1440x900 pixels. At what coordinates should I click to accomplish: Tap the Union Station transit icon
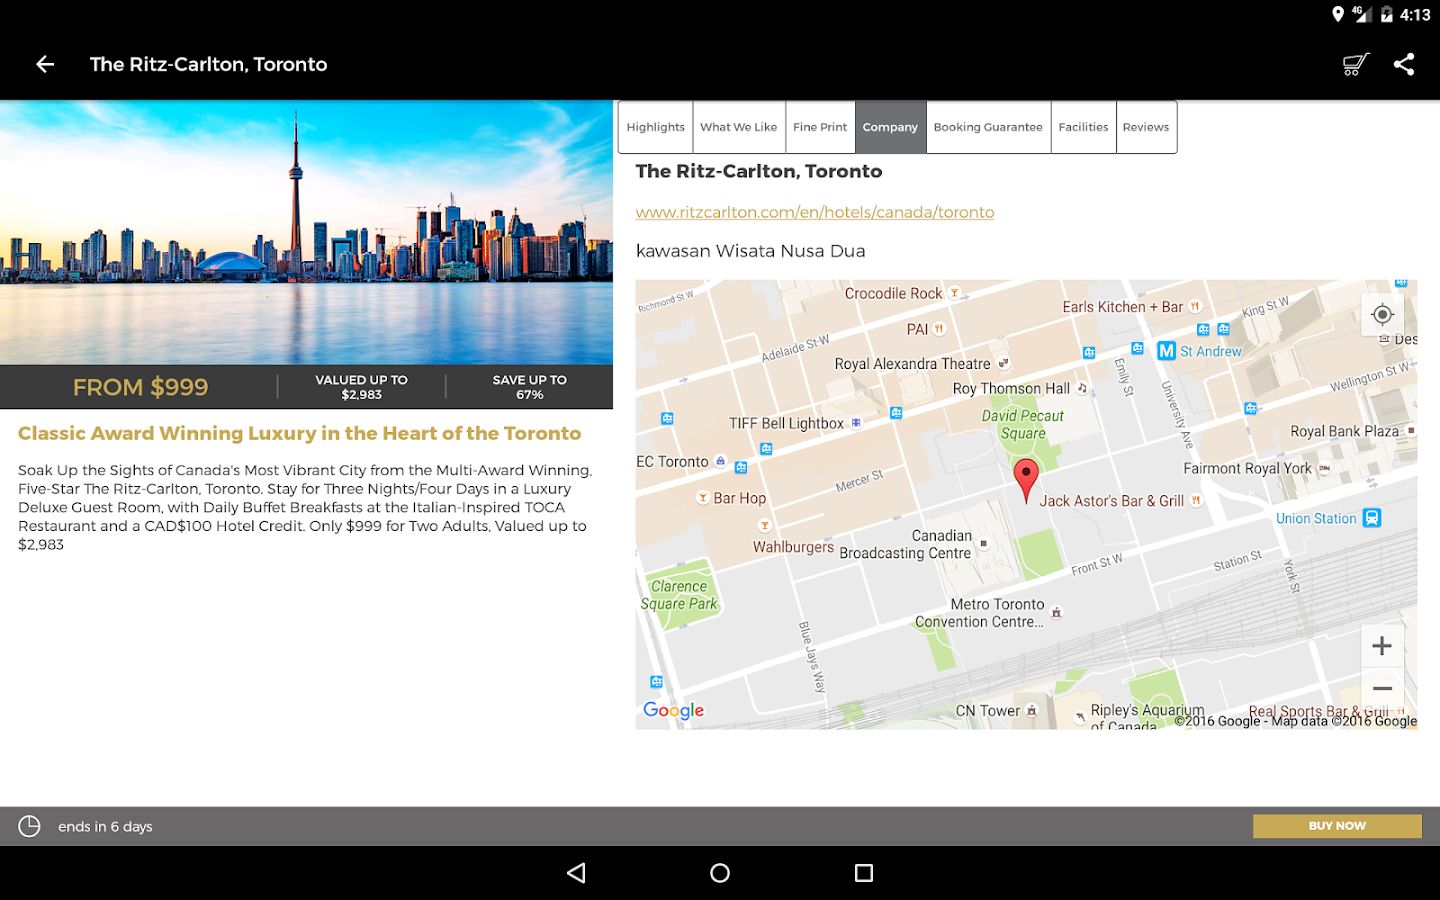pyautogui.click(x=1372, y=518)
